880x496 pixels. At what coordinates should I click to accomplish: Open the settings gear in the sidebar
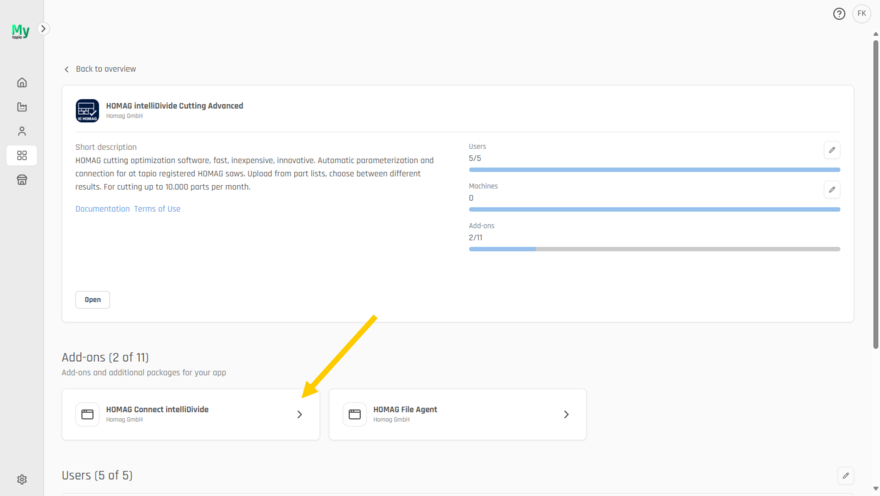pos(22,479)
